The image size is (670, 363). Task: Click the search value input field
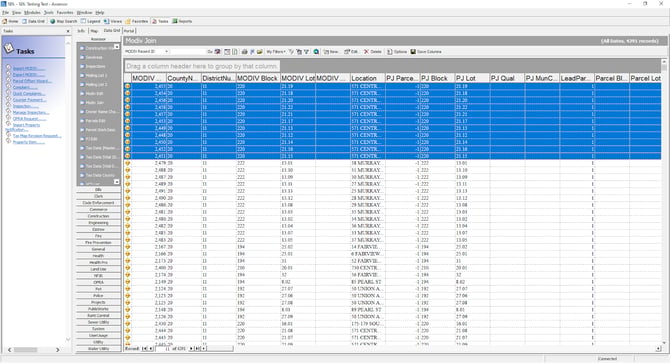pos(188,52)
